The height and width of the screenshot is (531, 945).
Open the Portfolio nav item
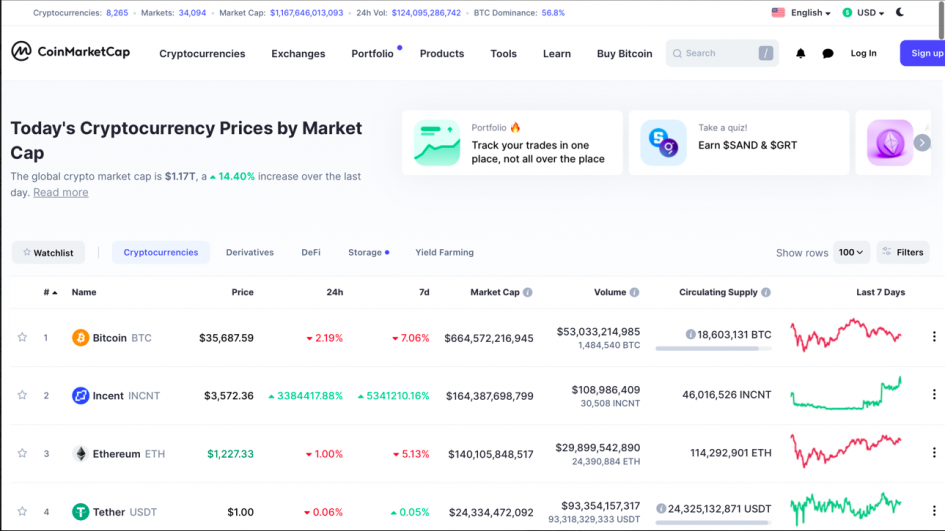[x=372, y=54]
